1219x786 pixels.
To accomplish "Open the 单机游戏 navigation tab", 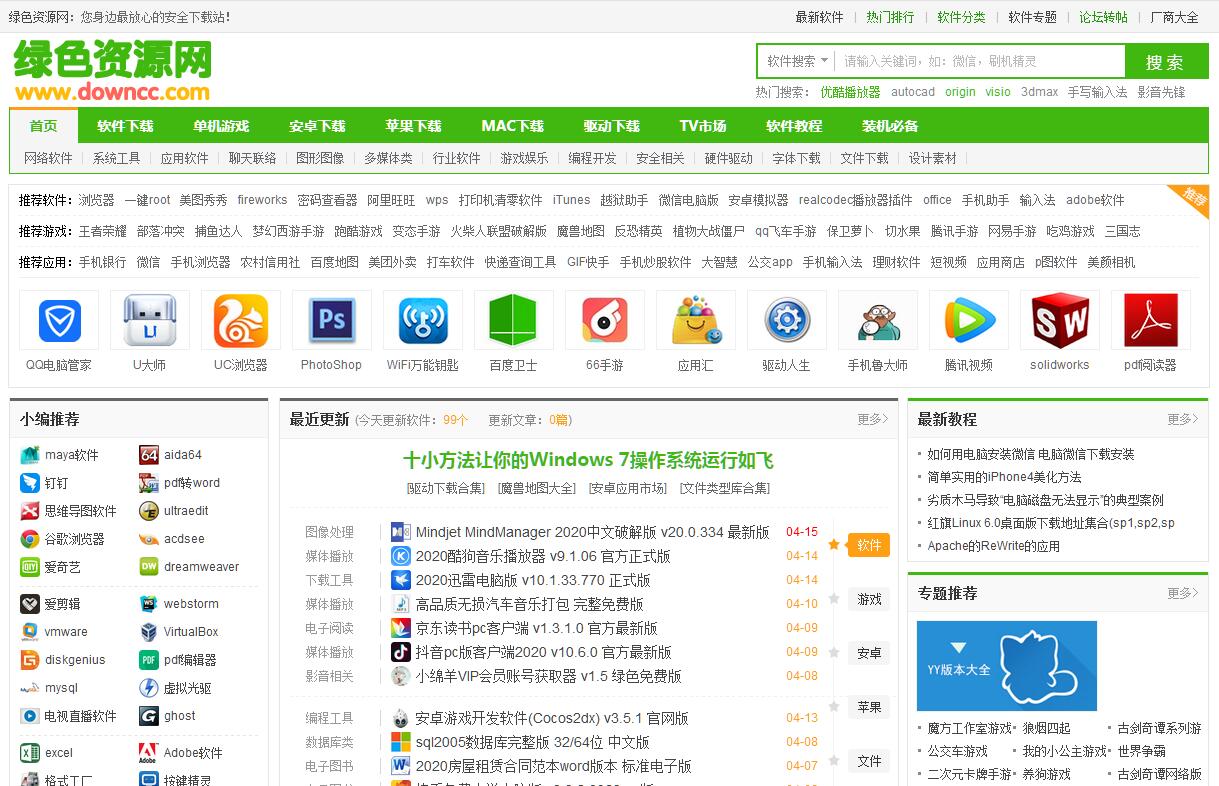I will [x=221, y=126].
